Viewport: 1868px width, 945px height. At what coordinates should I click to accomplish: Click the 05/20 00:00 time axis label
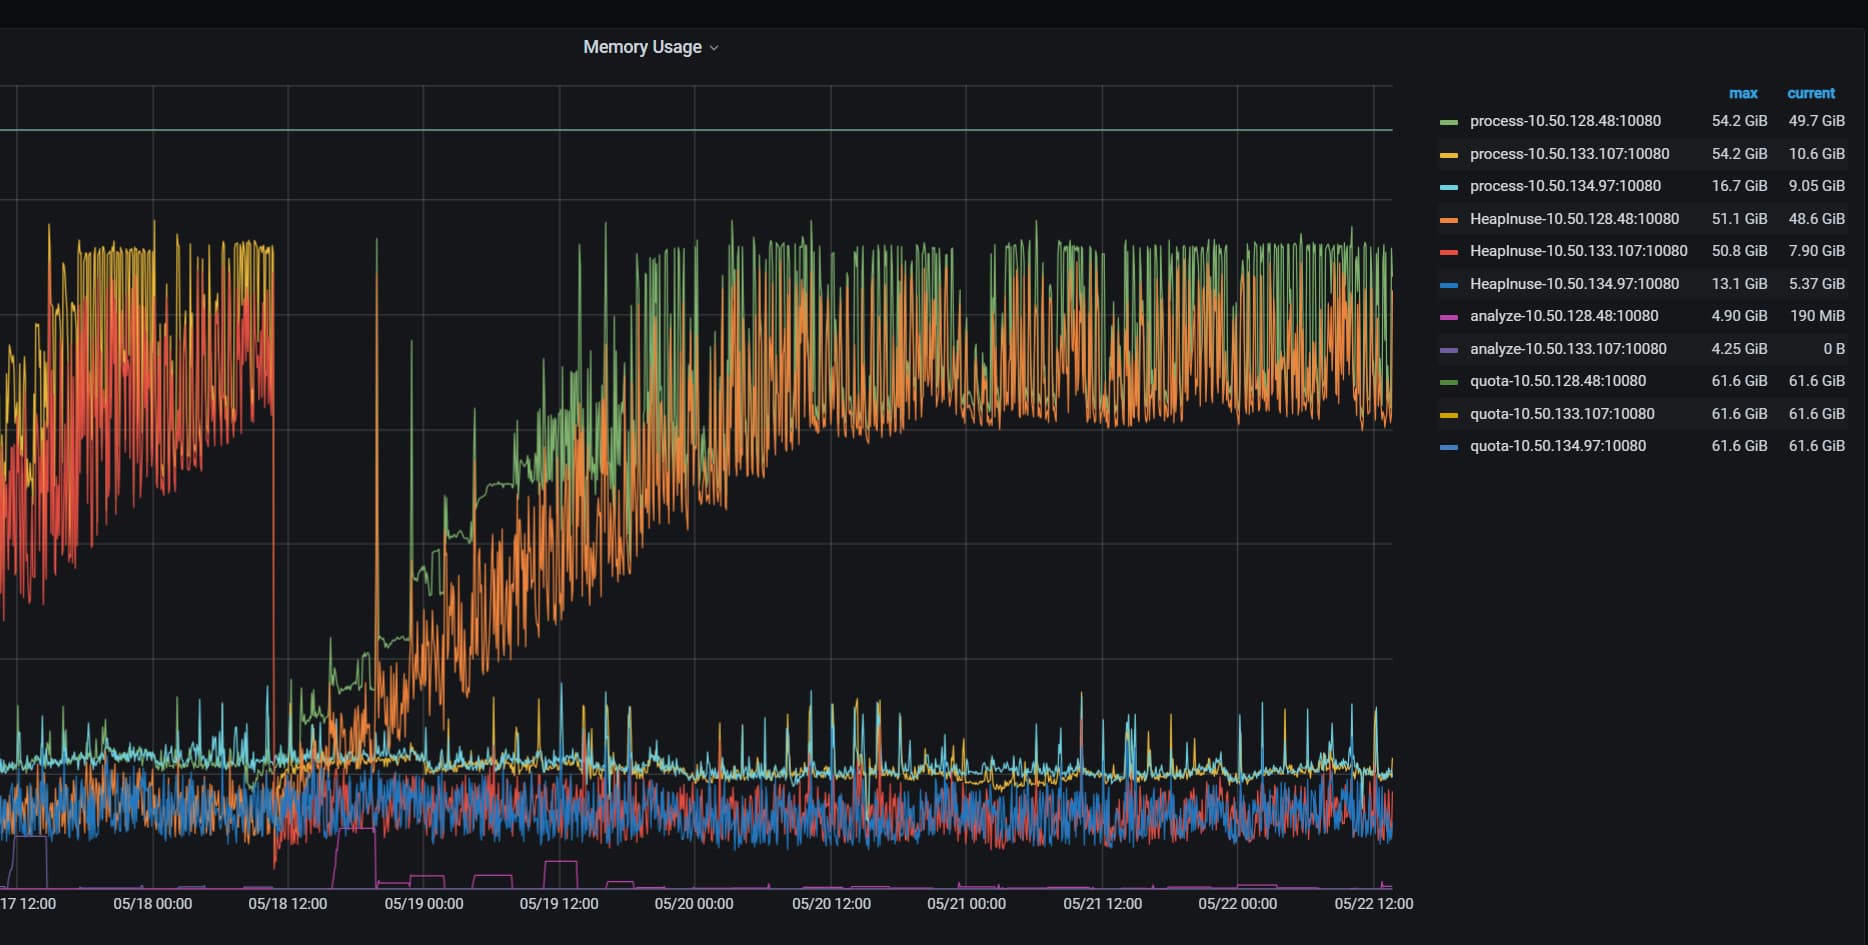[694, 904]
